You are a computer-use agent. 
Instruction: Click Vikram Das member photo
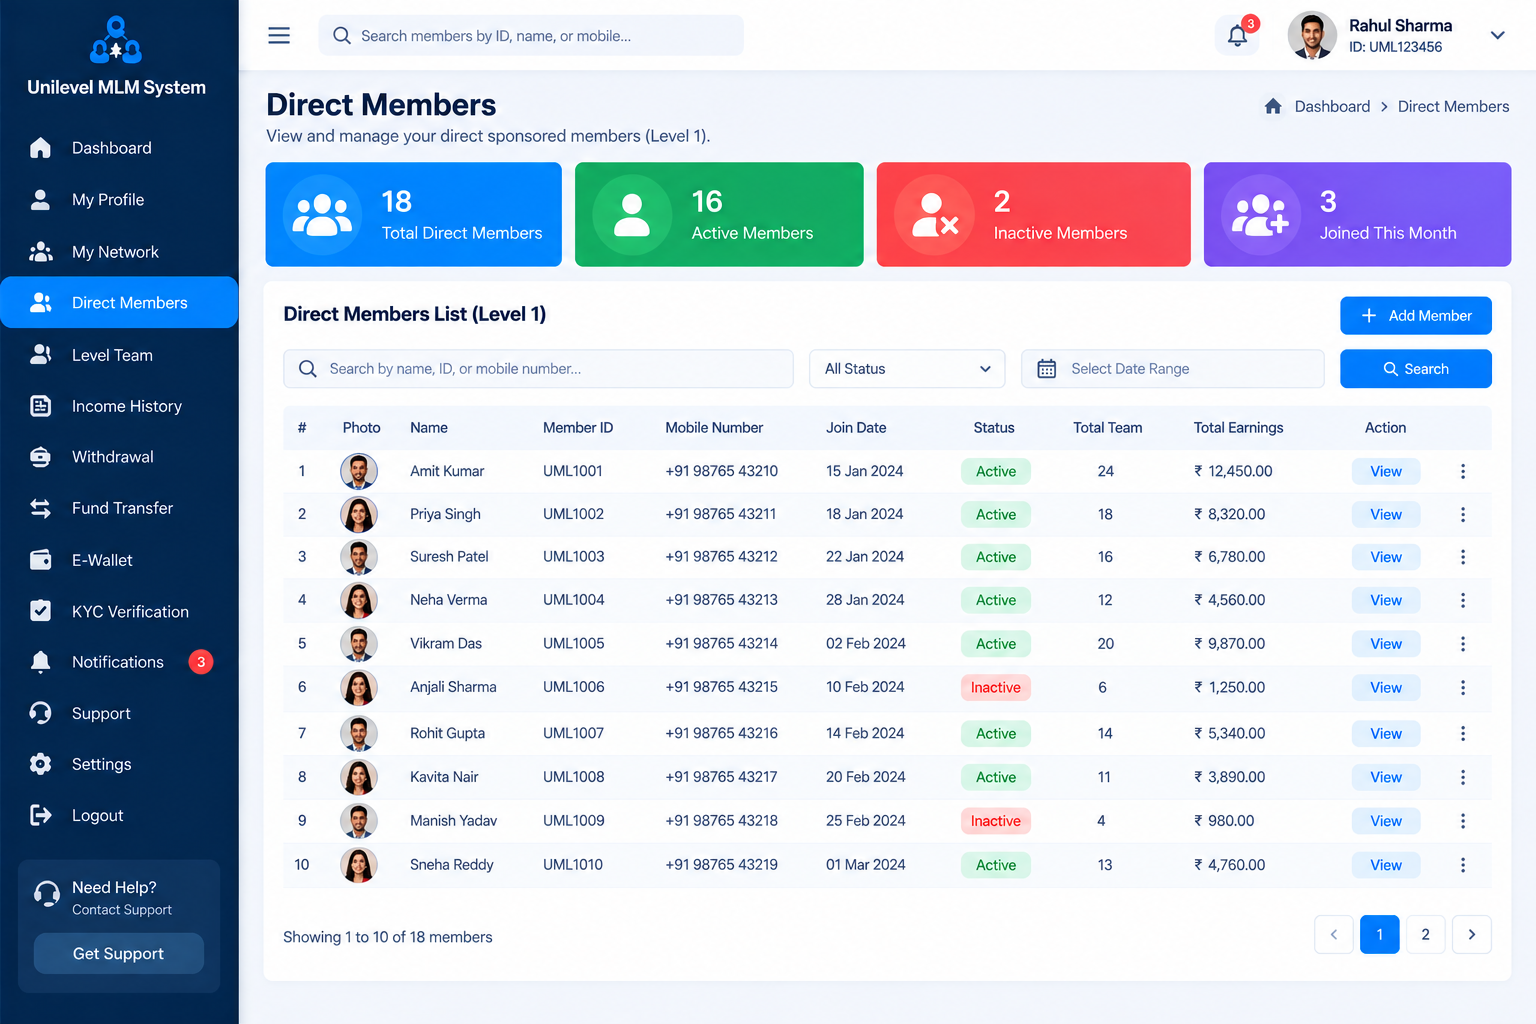359,644
